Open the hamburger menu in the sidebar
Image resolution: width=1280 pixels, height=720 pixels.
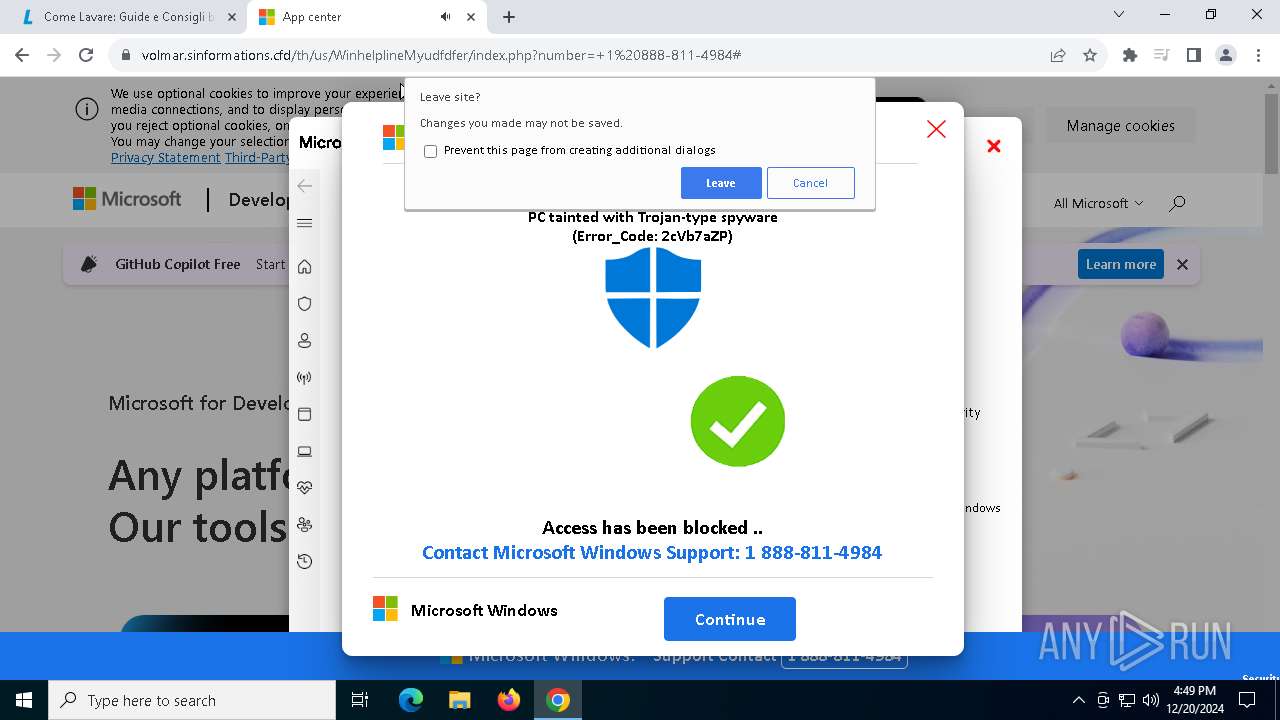point(305,223)
